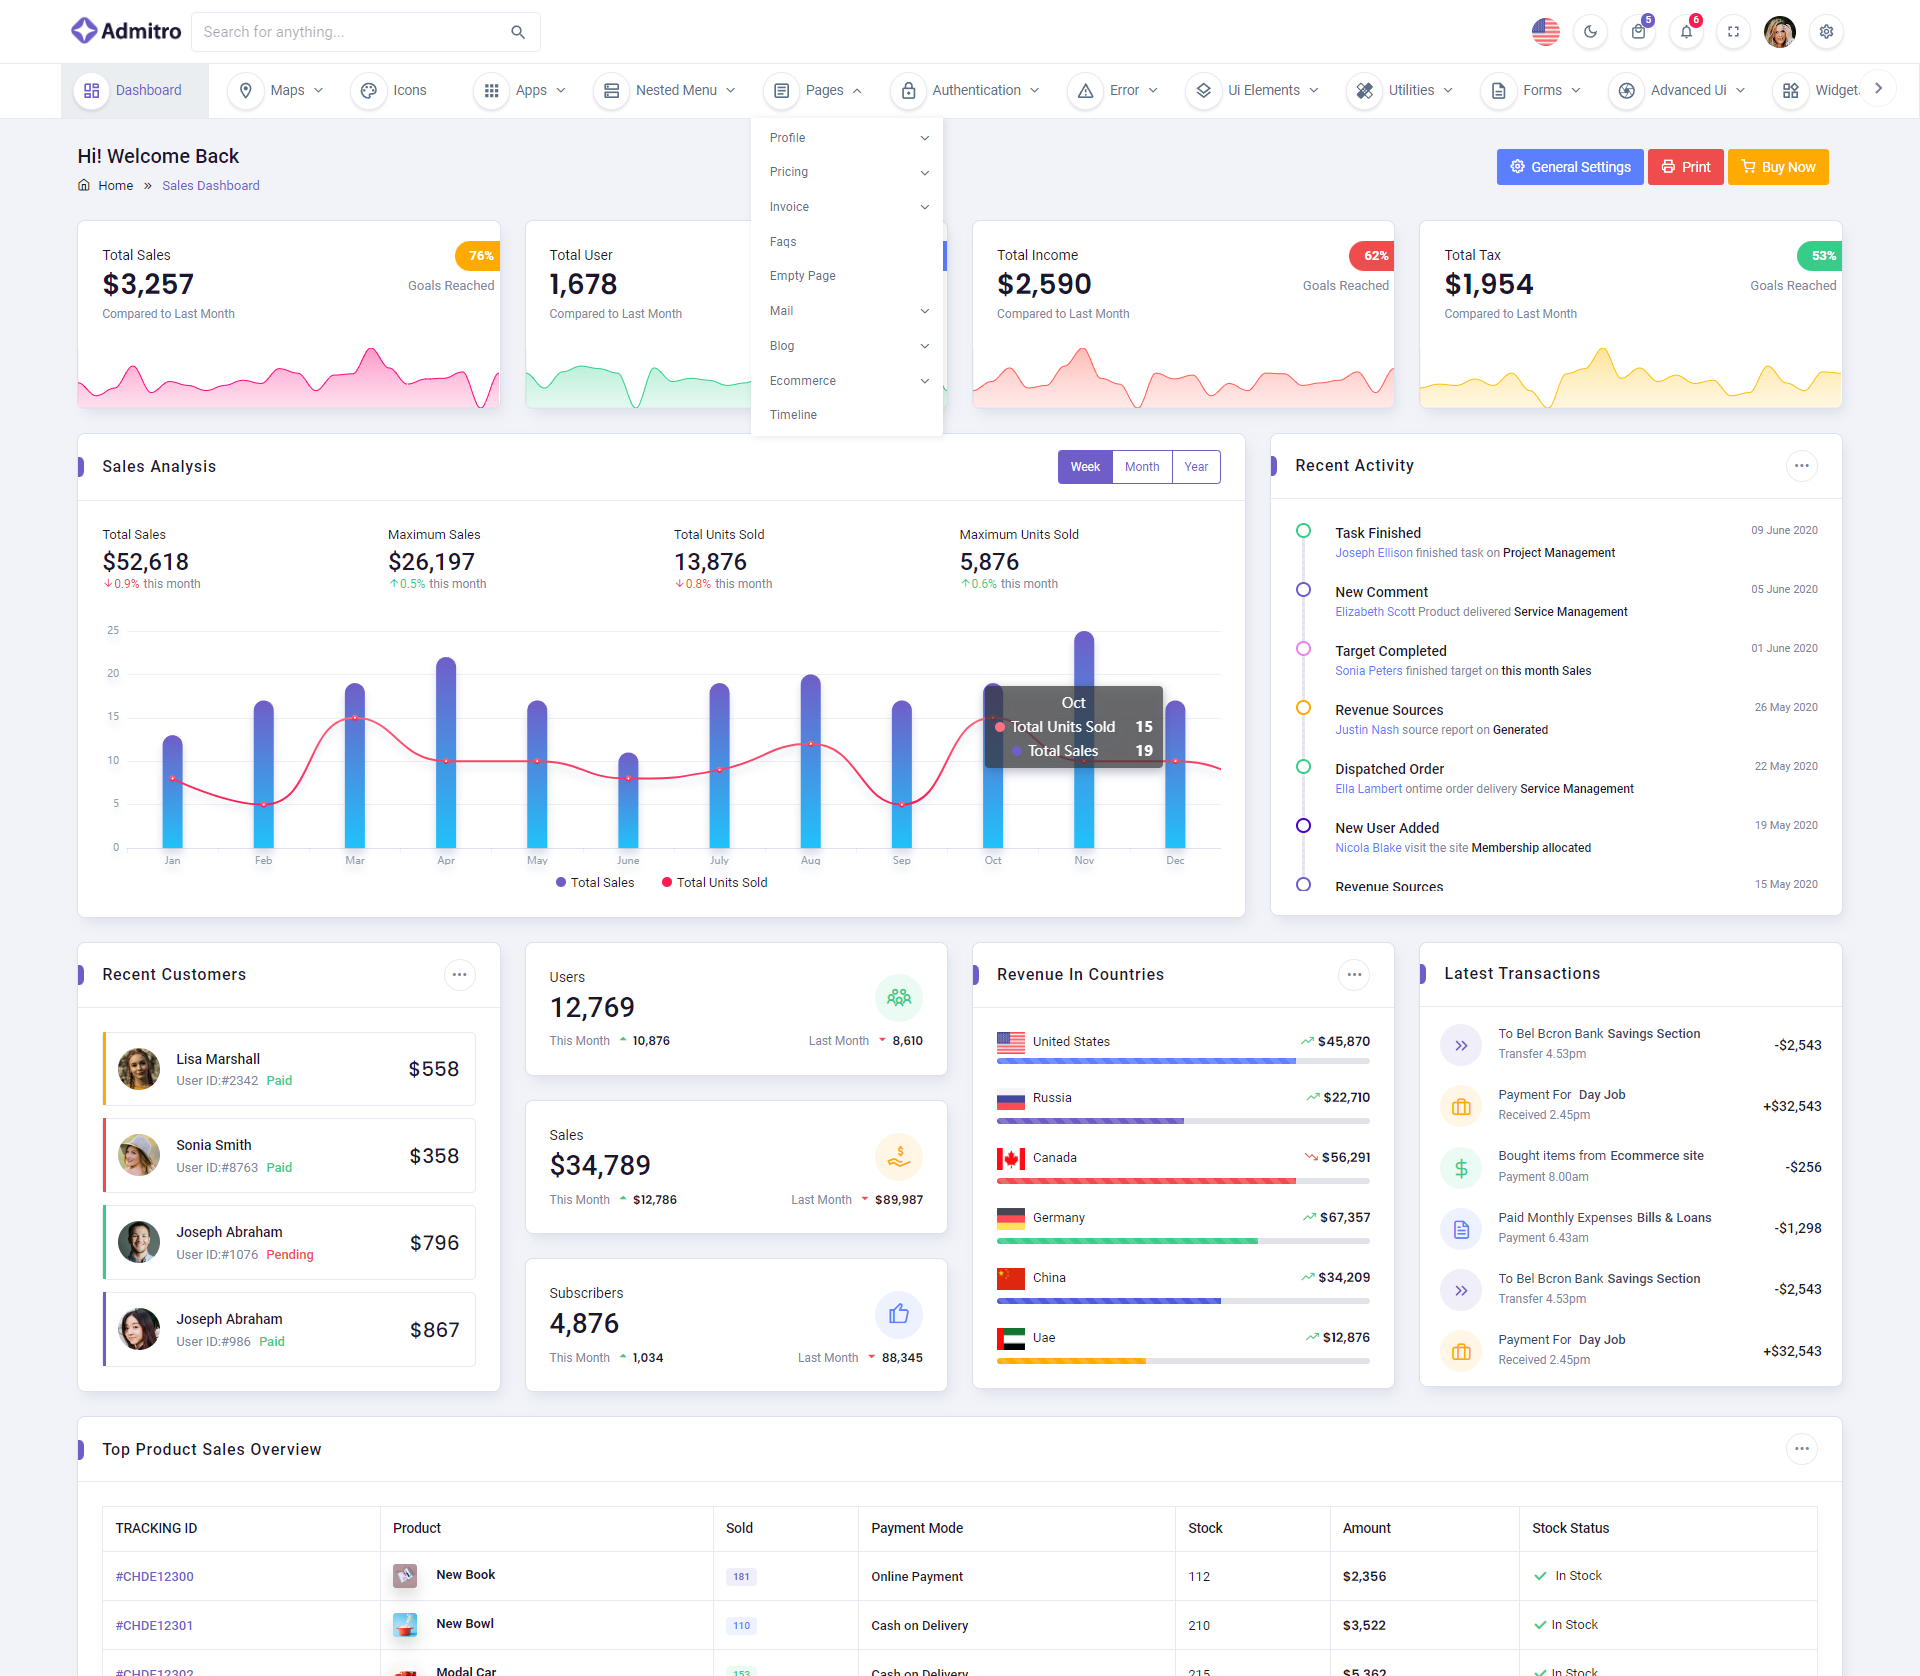Open Recent Activity three-dots menu
This screenshot has width=1920, height=1676.
(1801, 466)
